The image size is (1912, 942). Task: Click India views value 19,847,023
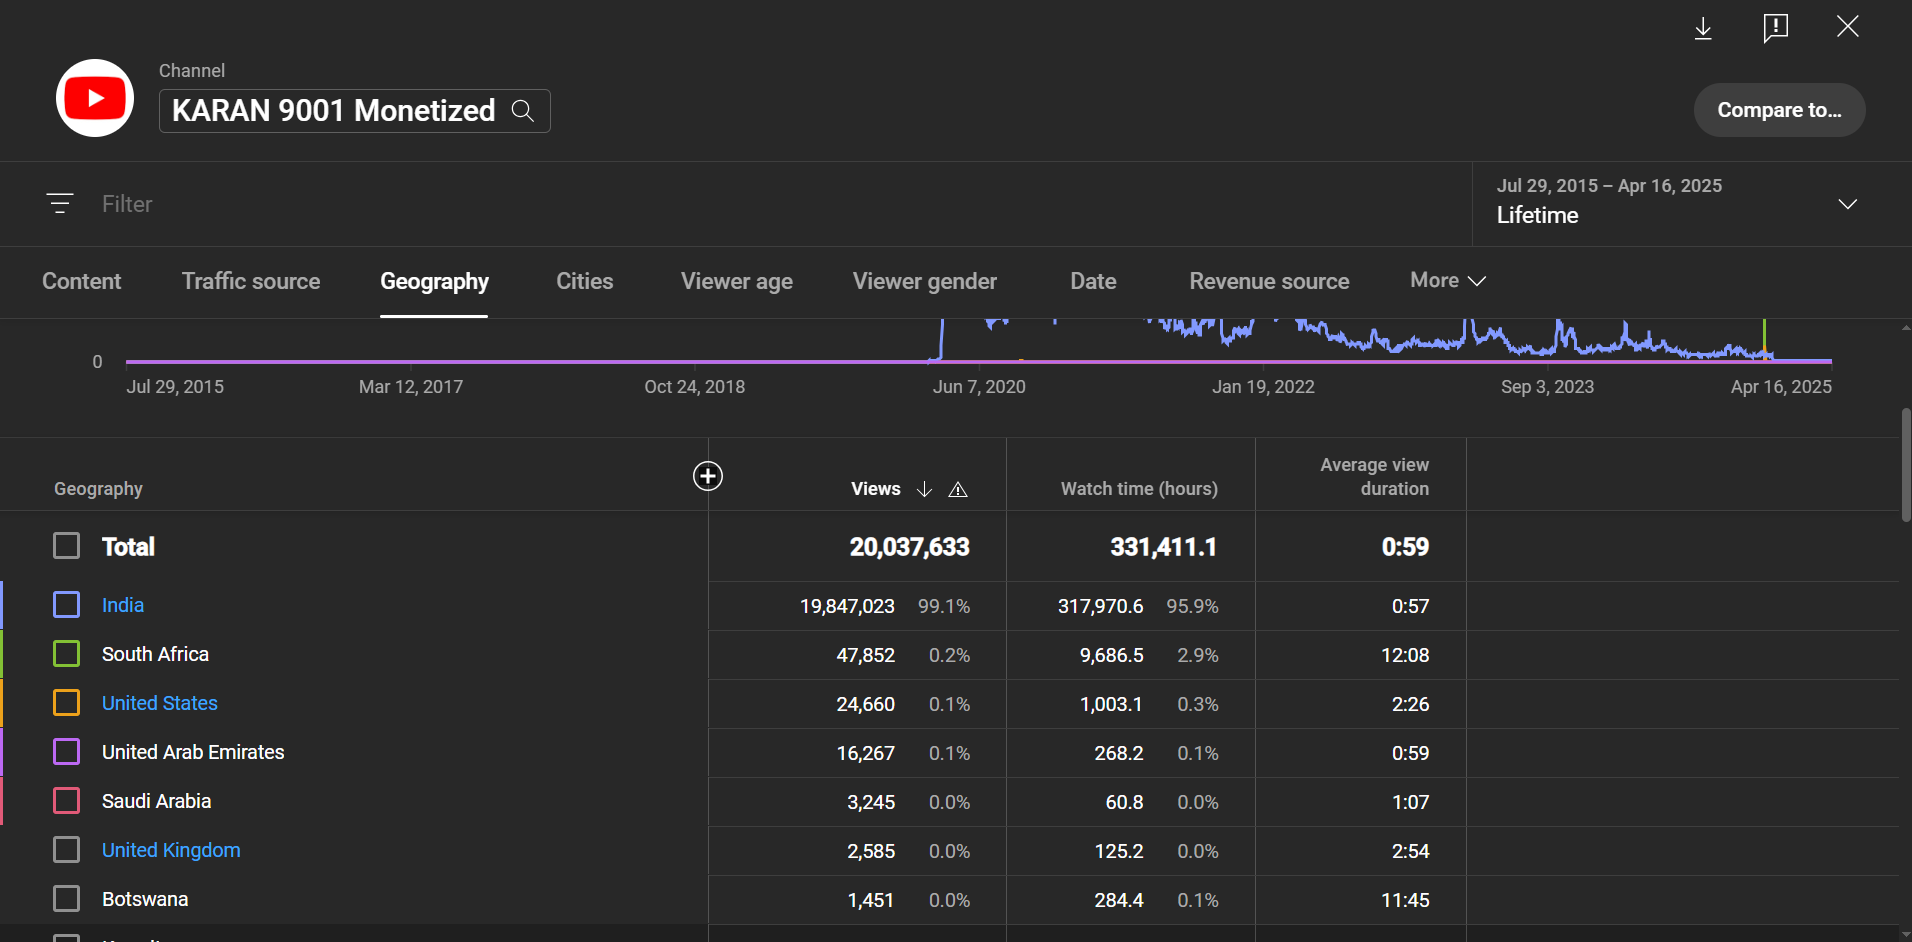847,606
